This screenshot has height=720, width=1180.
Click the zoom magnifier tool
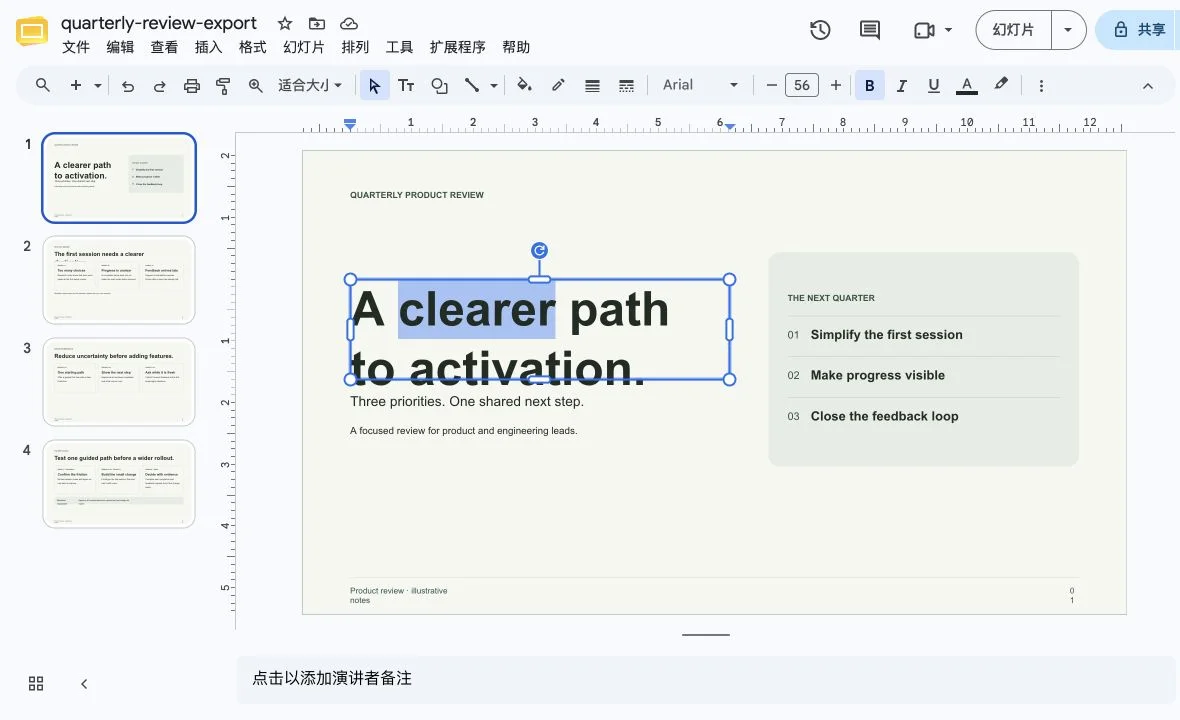coord(256,86)
